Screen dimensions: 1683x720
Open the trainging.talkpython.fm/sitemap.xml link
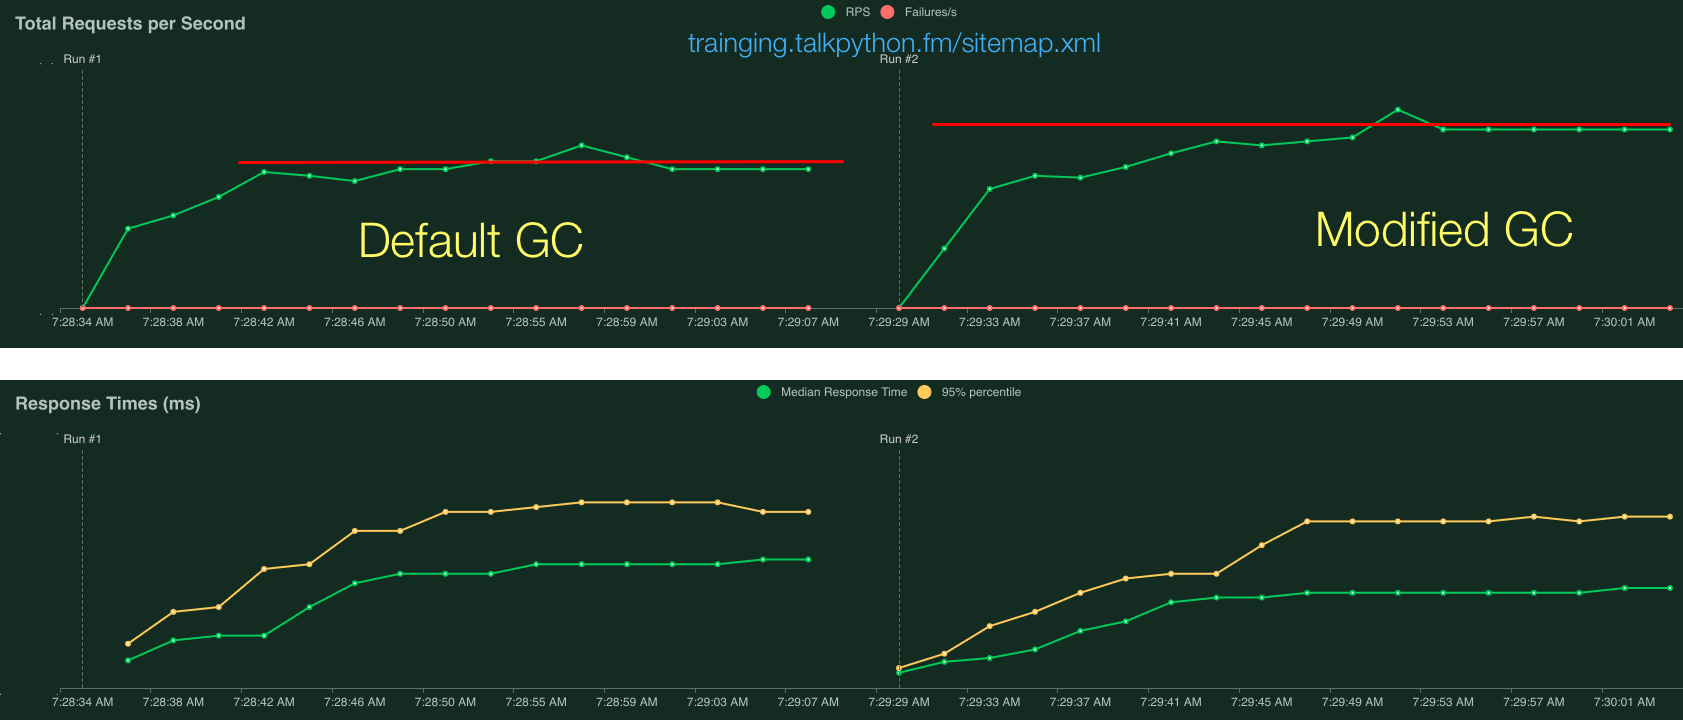[x=894, y=43]
